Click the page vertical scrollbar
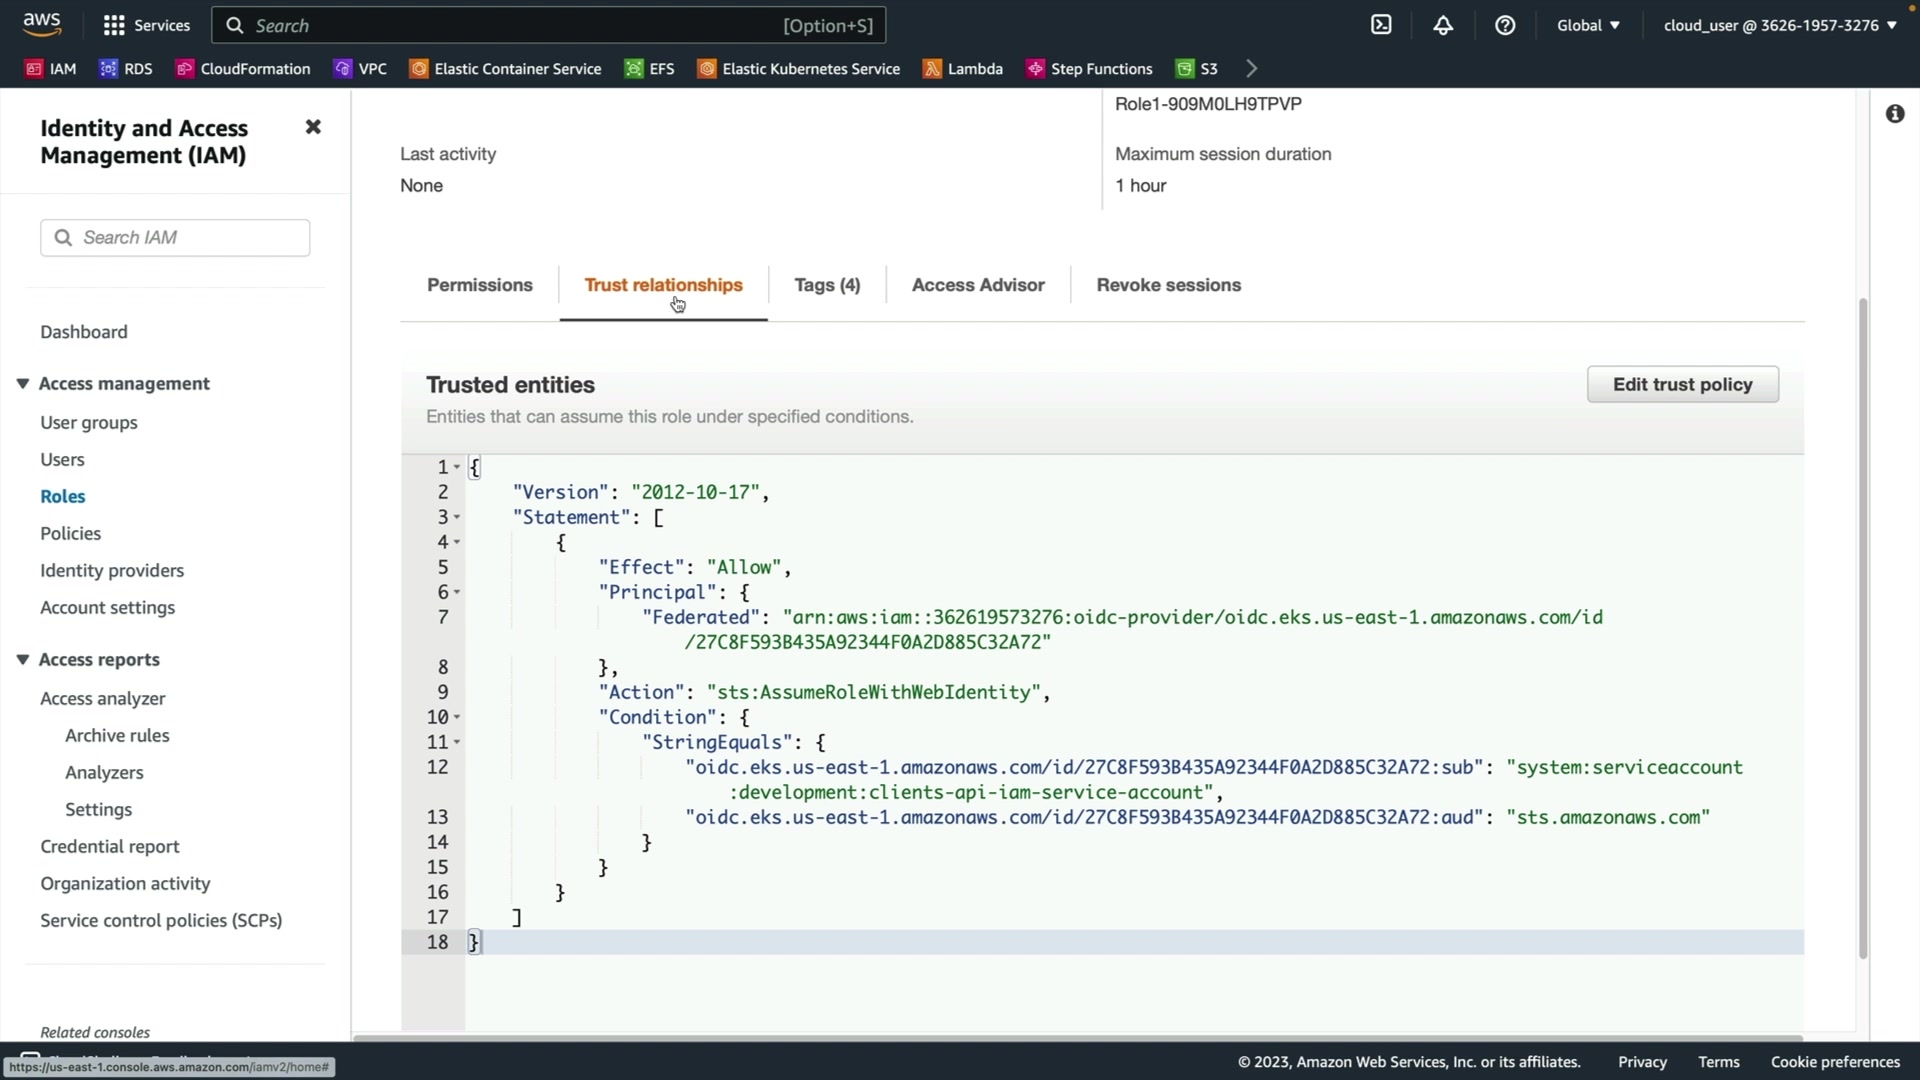 click(1862, 627)
